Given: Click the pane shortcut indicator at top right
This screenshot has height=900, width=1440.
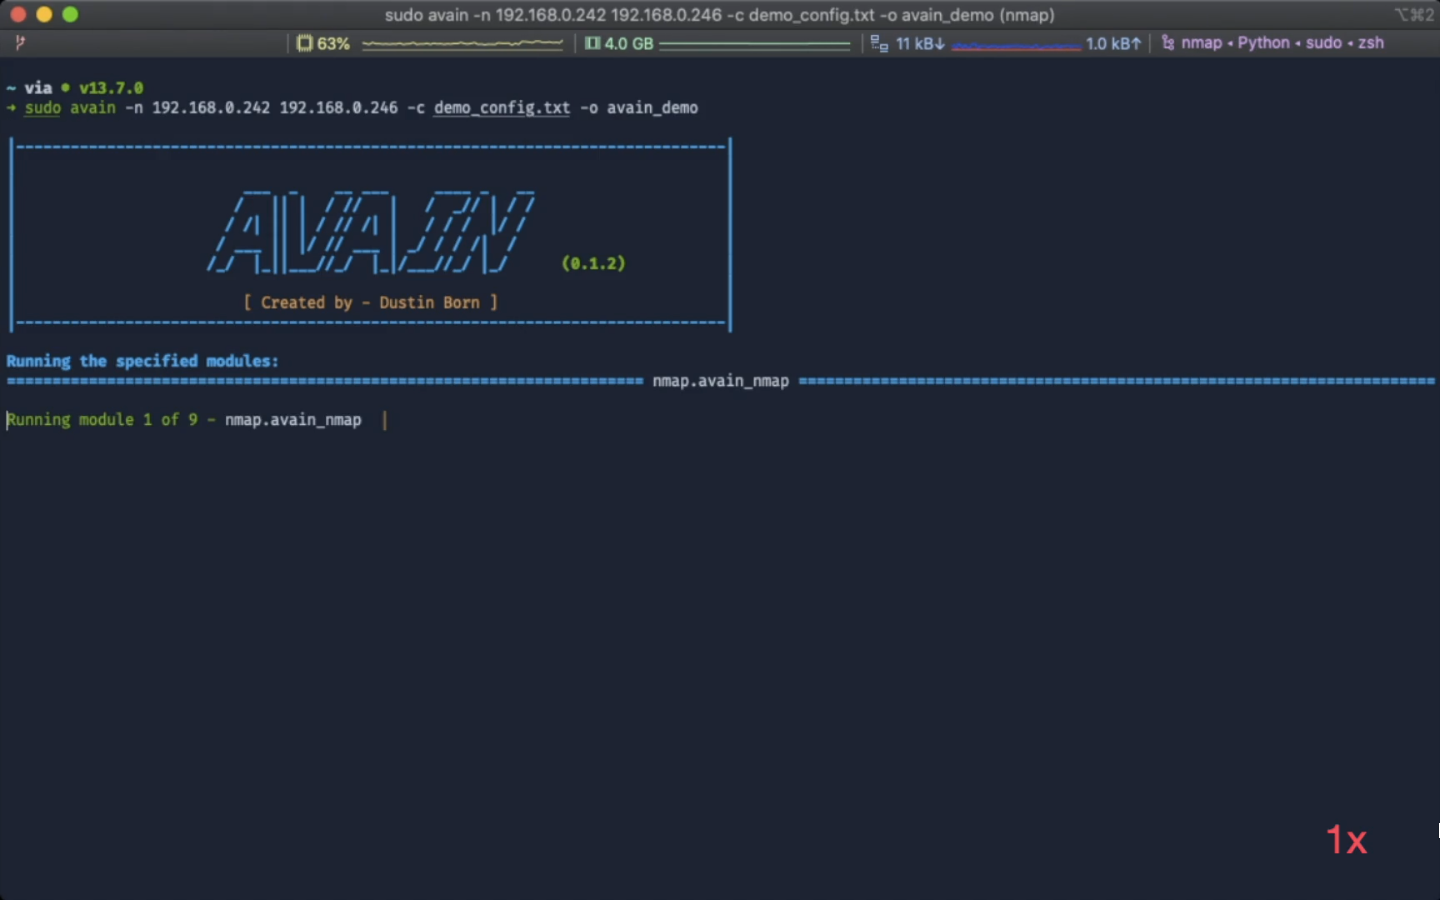Looking at the screenshot, I should point(1414,14).
